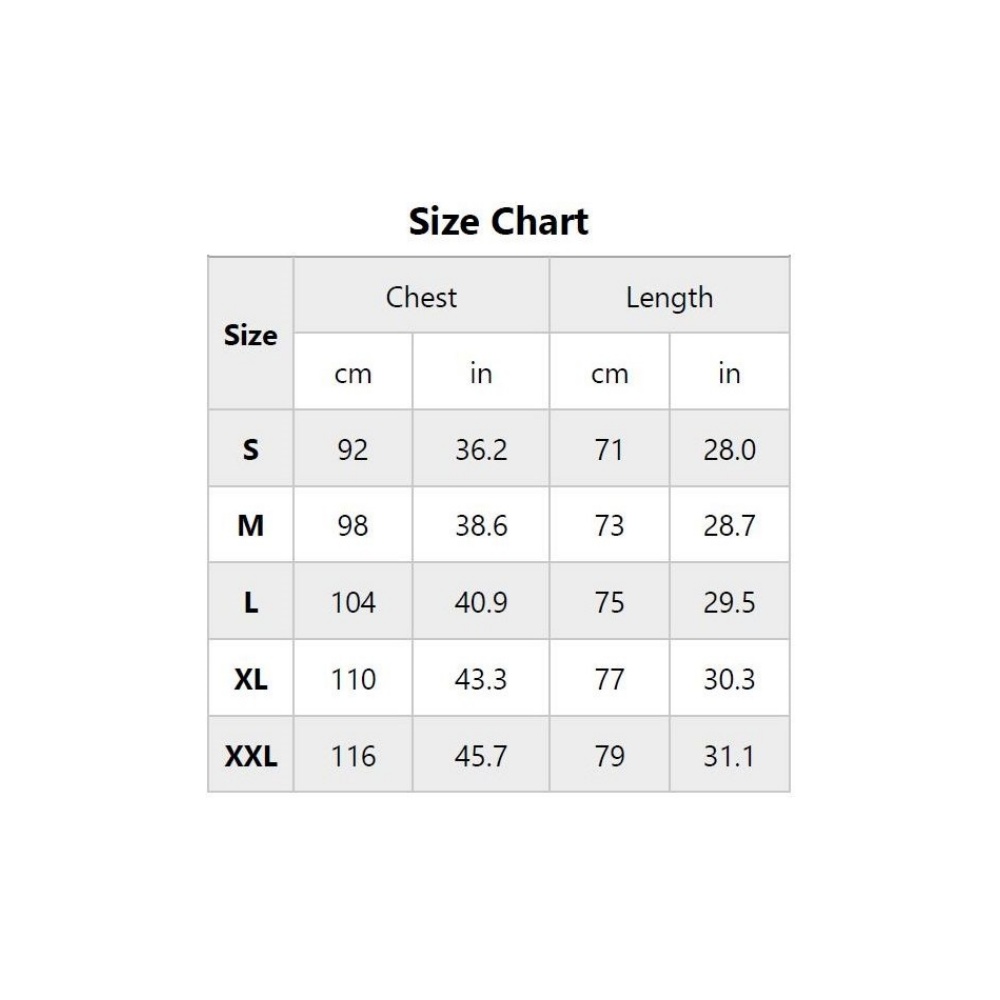Select the cm subheader under Chest
The image size is (1000, 1000).
pos(353,373)
